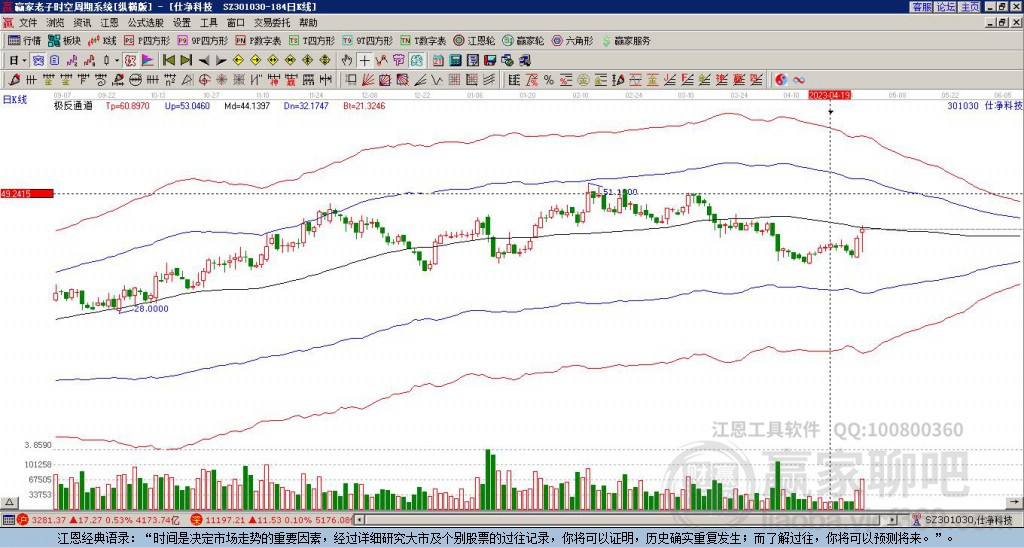This screenshot has width=1024, height=548.
Task: Click the red pen drawing icon
Action: (x=13, y=80)
